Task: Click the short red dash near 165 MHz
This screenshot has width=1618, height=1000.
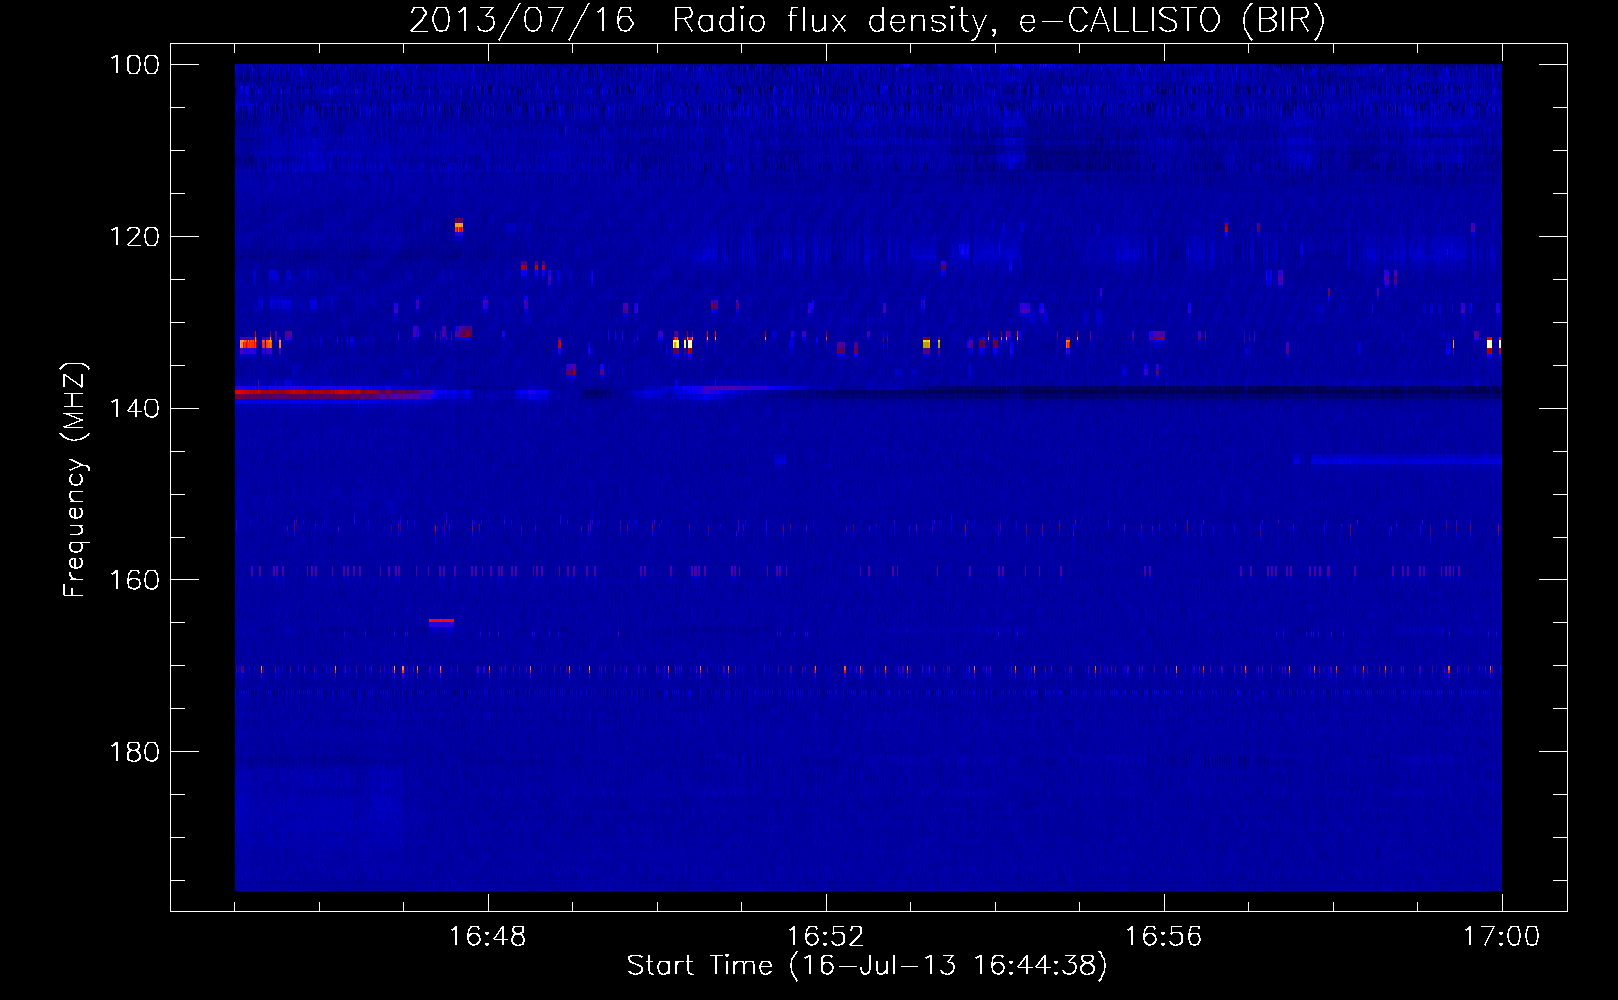Action: pos(441,621)
